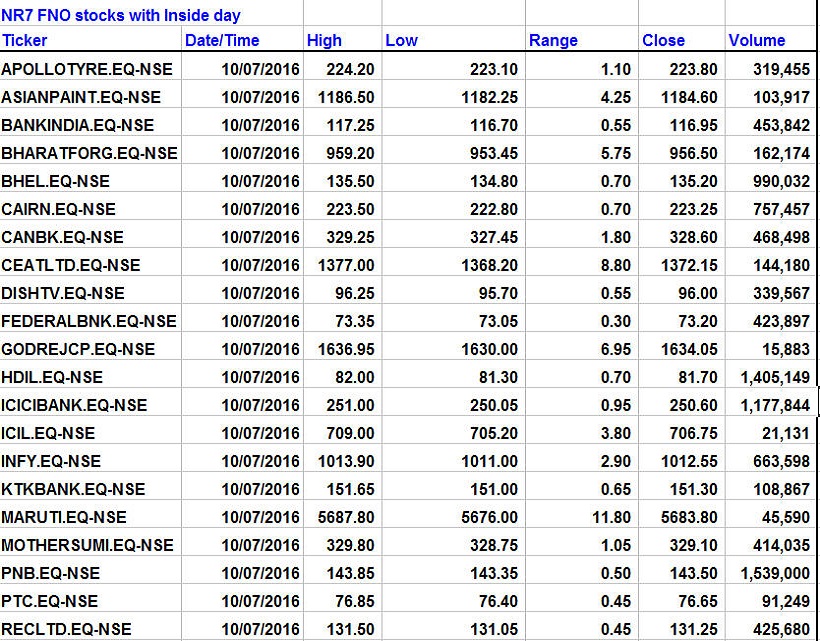Click the Ticker column header
Image resolution: width=820 pixels, height=641 pixels.
[x=25, y=41]
